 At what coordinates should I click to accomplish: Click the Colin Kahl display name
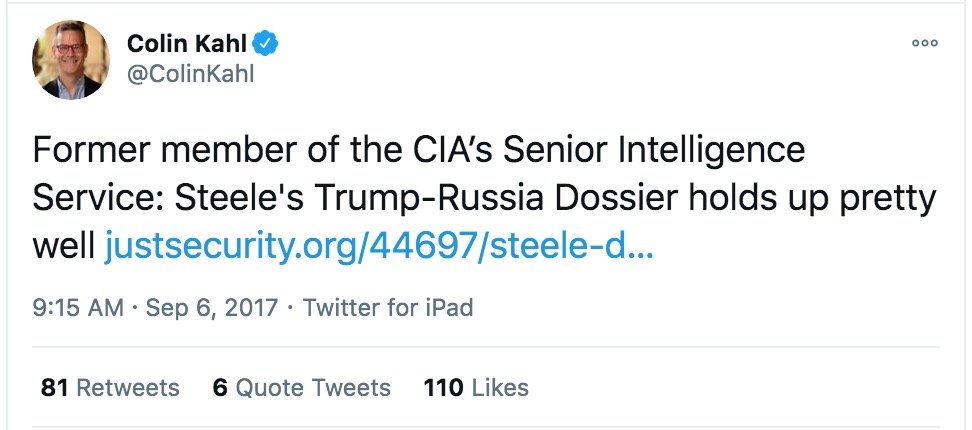[187, 43]
